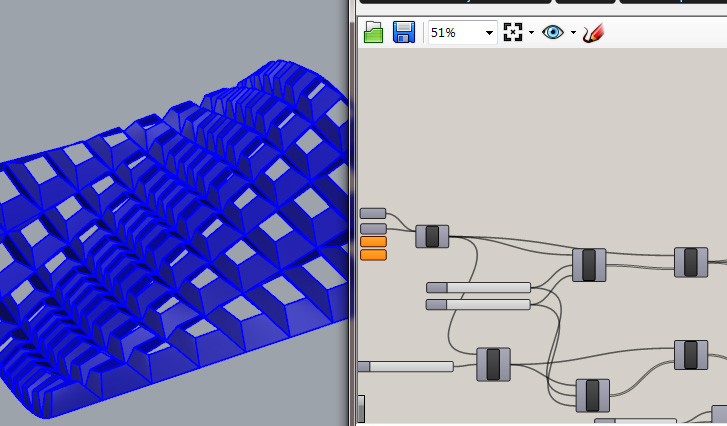Image resolution: width=727 pixels, height=426 pixels.
Task: Open the 51% zoom level dropdown arrow
Action: (x=489, y=33)
